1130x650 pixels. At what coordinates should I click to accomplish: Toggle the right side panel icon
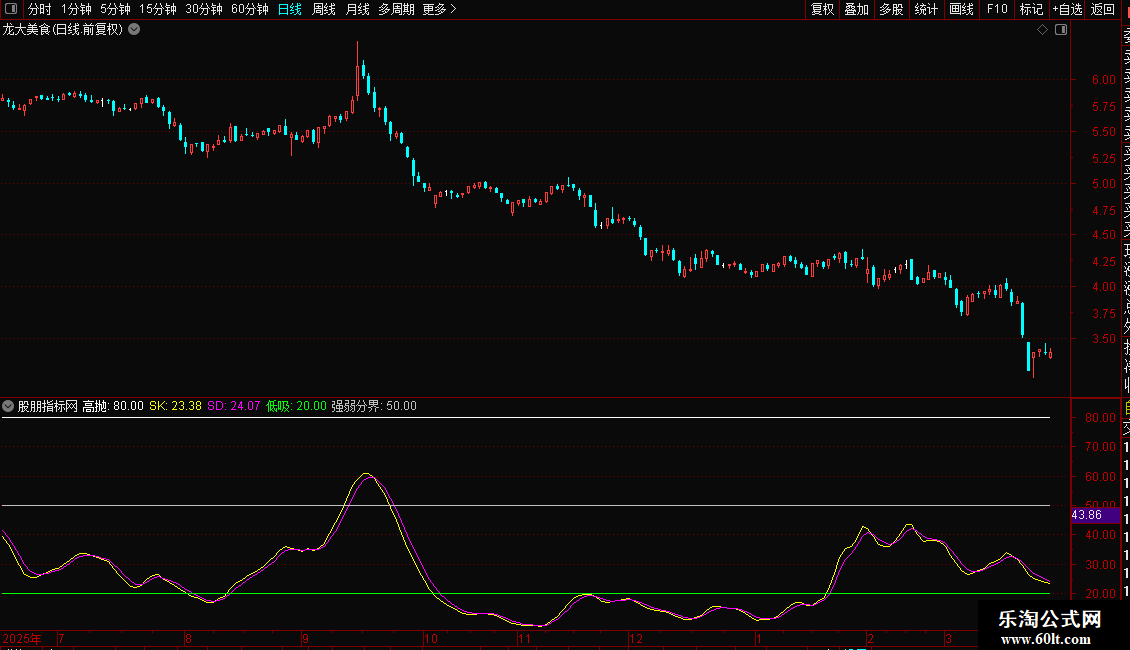click(1061, 30)
